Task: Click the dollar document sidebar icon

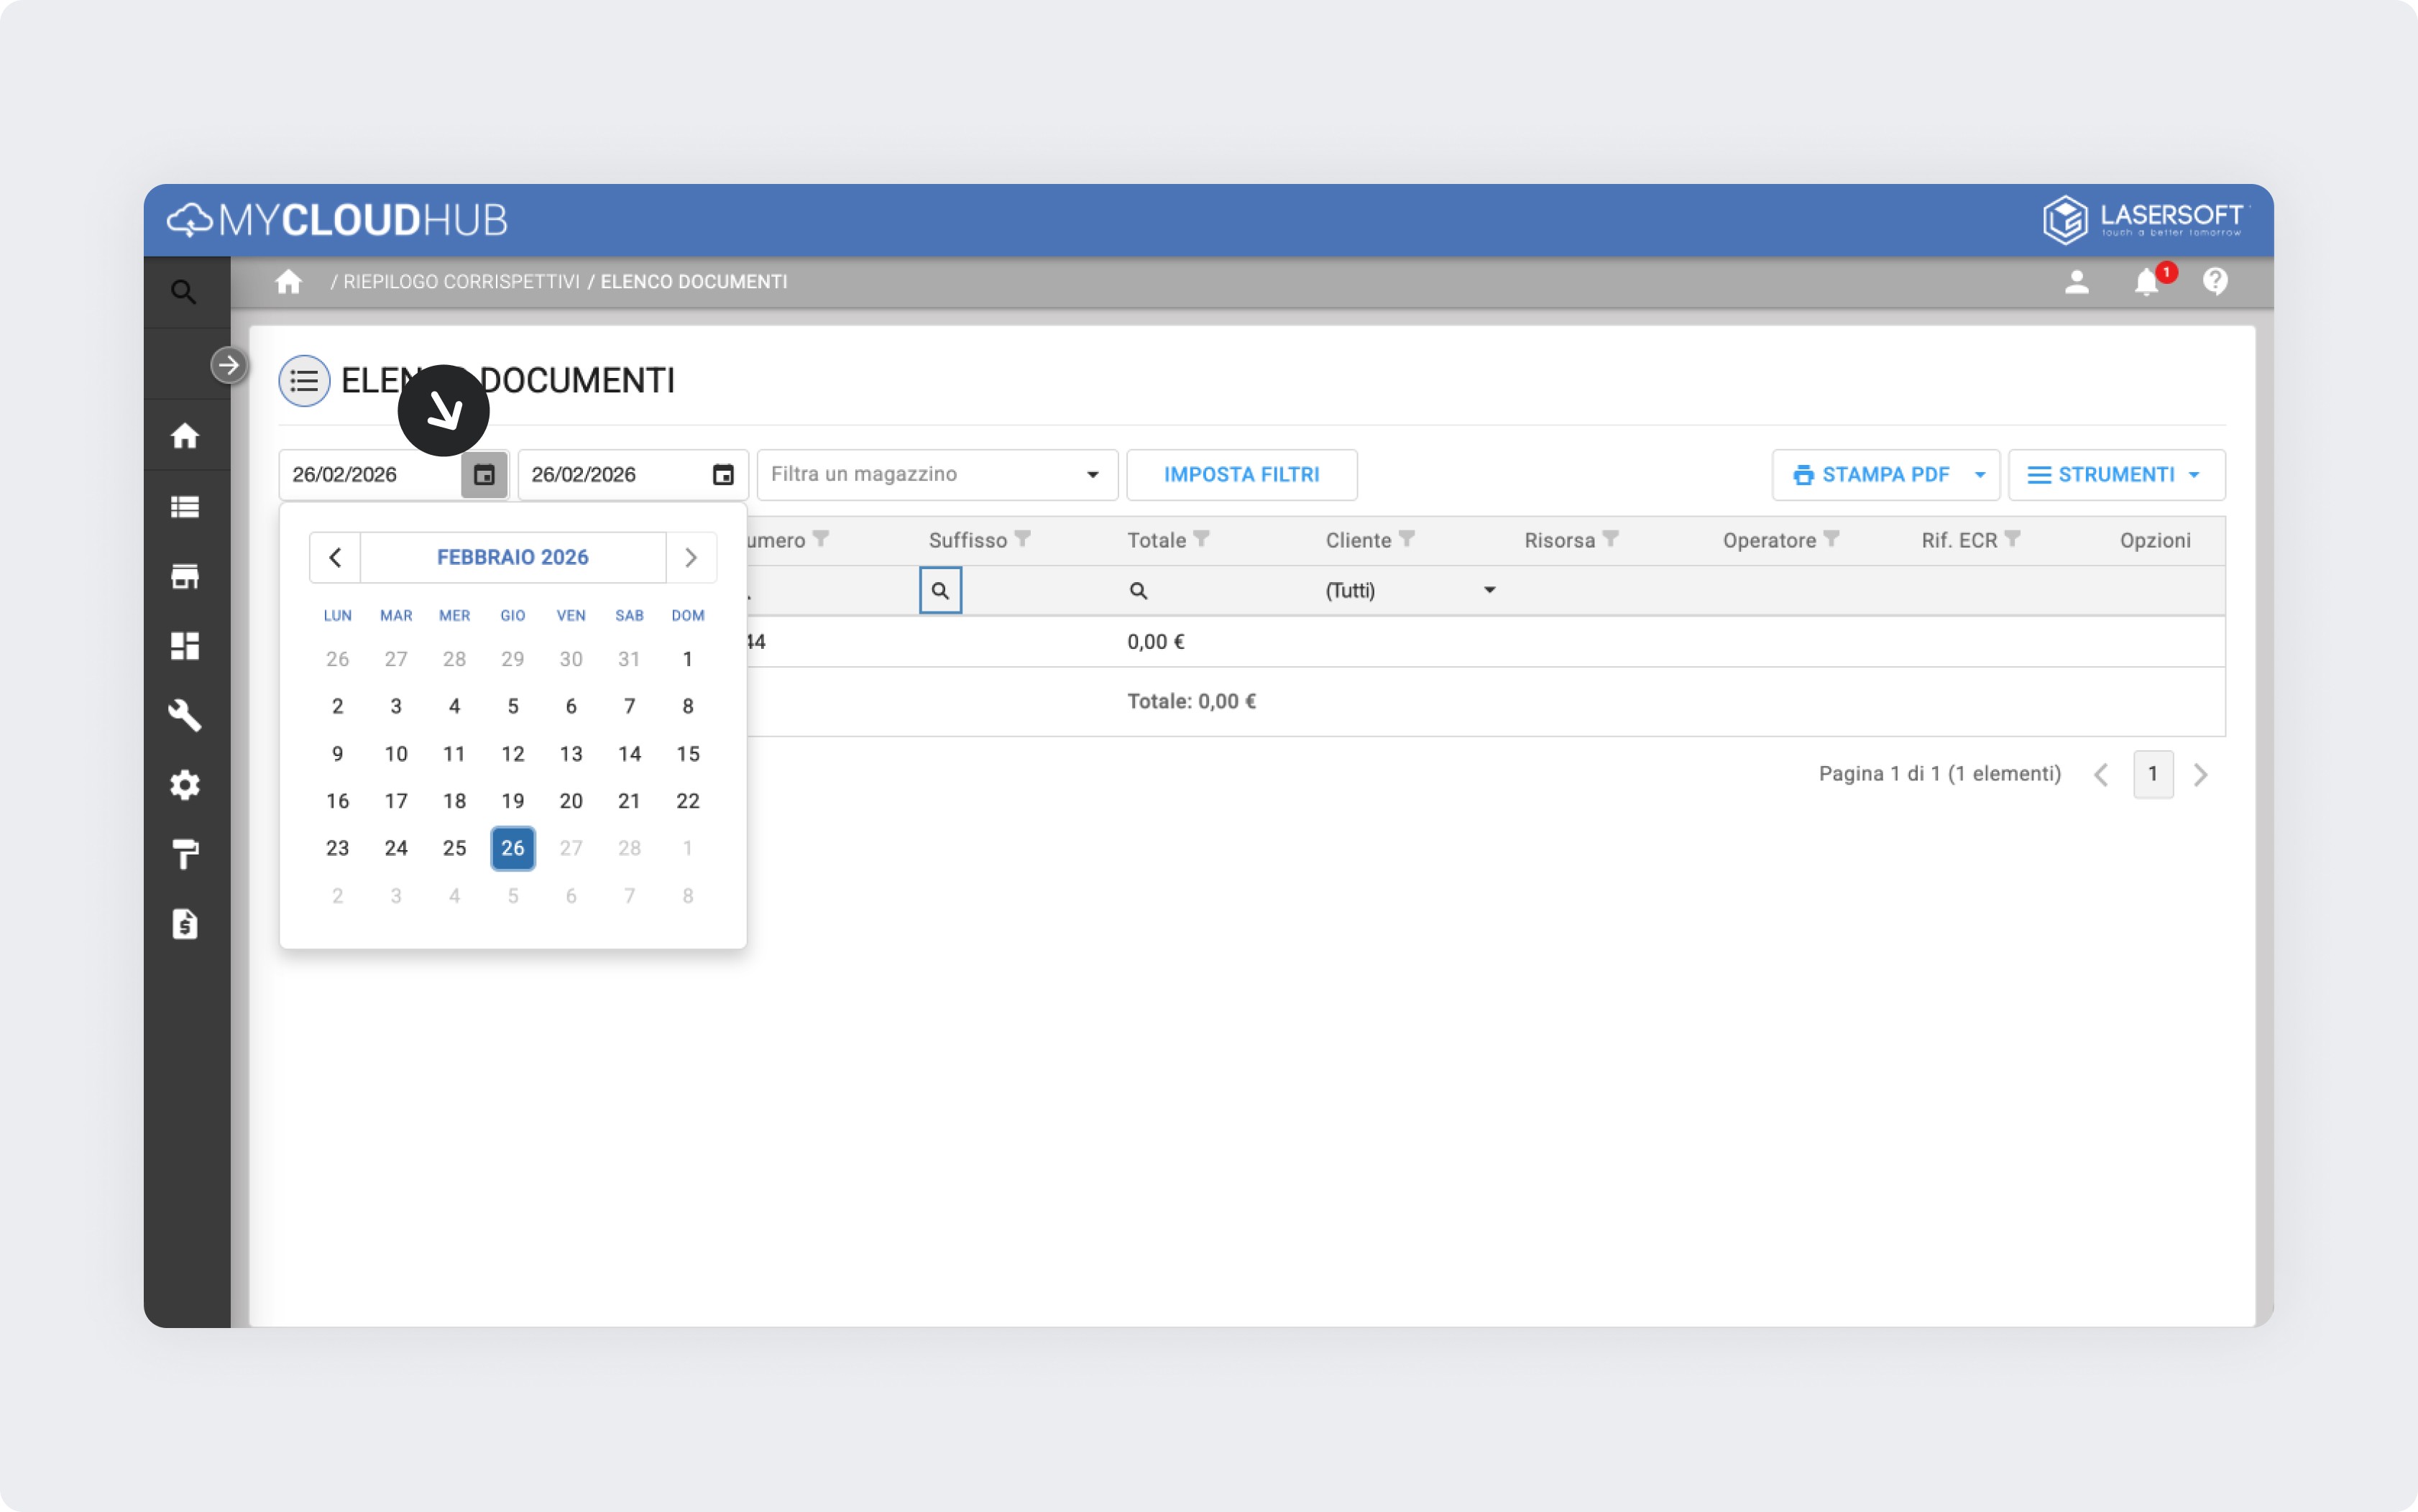Action: point(185,924)
